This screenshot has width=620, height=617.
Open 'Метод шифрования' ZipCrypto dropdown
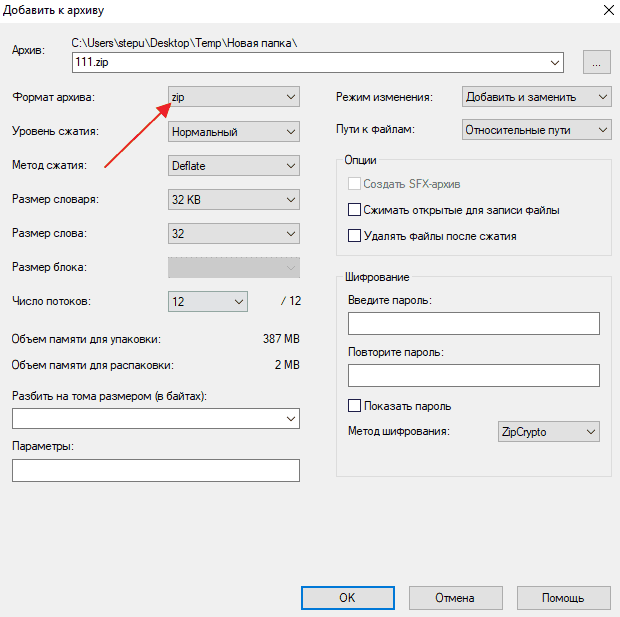tap(548, 432)
